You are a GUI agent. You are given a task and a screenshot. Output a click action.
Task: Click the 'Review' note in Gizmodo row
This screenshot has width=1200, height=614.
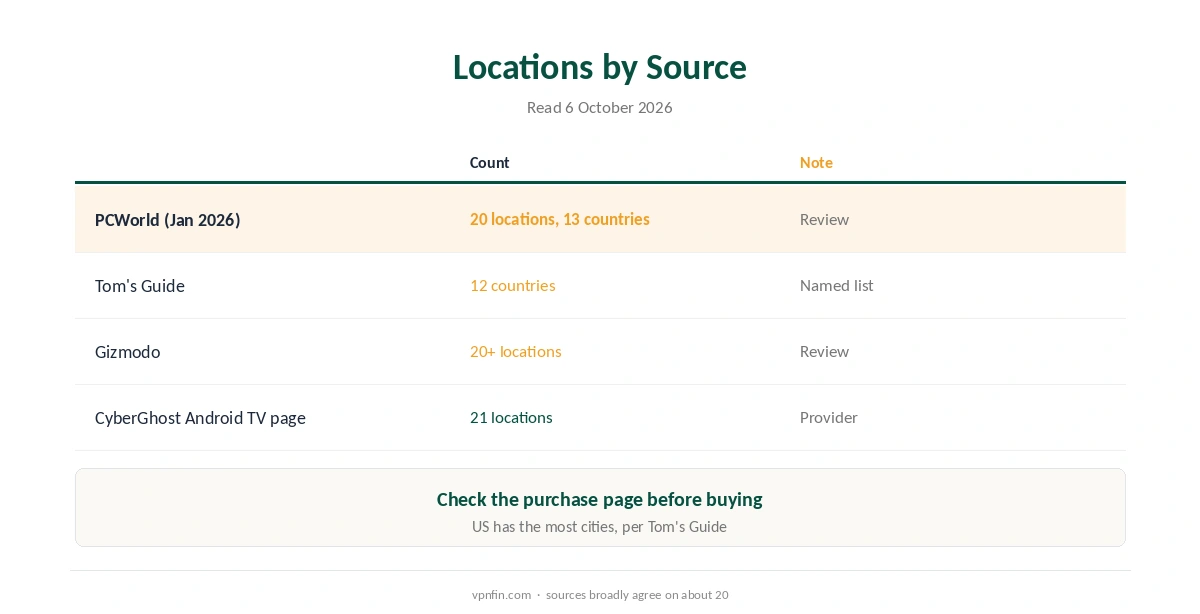(824, 351)
